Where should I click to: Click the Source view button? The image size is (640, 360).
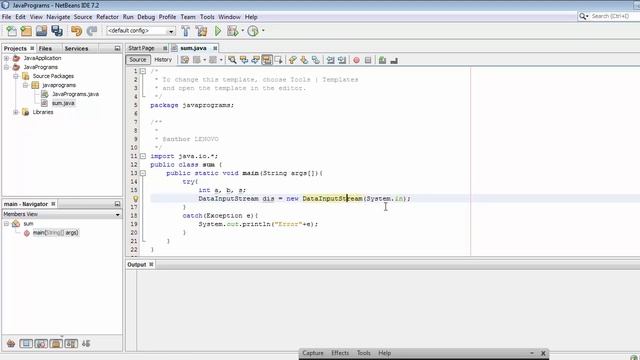[x=138, y=60]
